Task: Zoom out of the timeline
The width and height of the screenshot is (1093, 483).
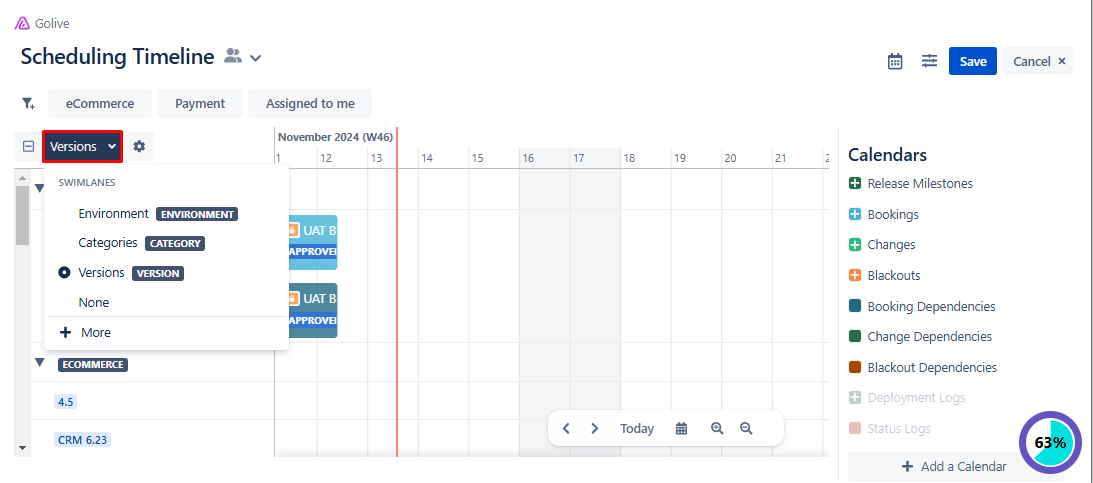Action: point(746,428)
